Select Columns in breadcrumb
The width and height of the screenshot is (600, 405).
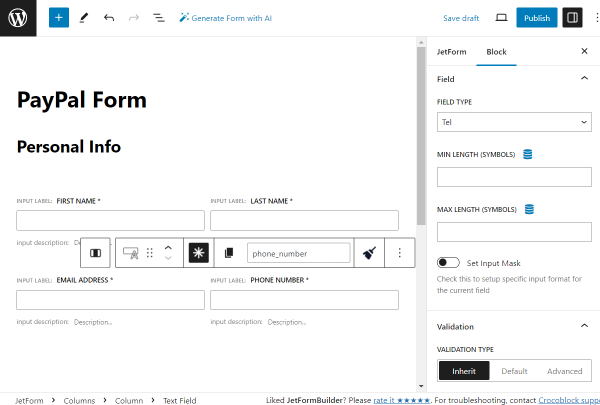tap(79, 400)
